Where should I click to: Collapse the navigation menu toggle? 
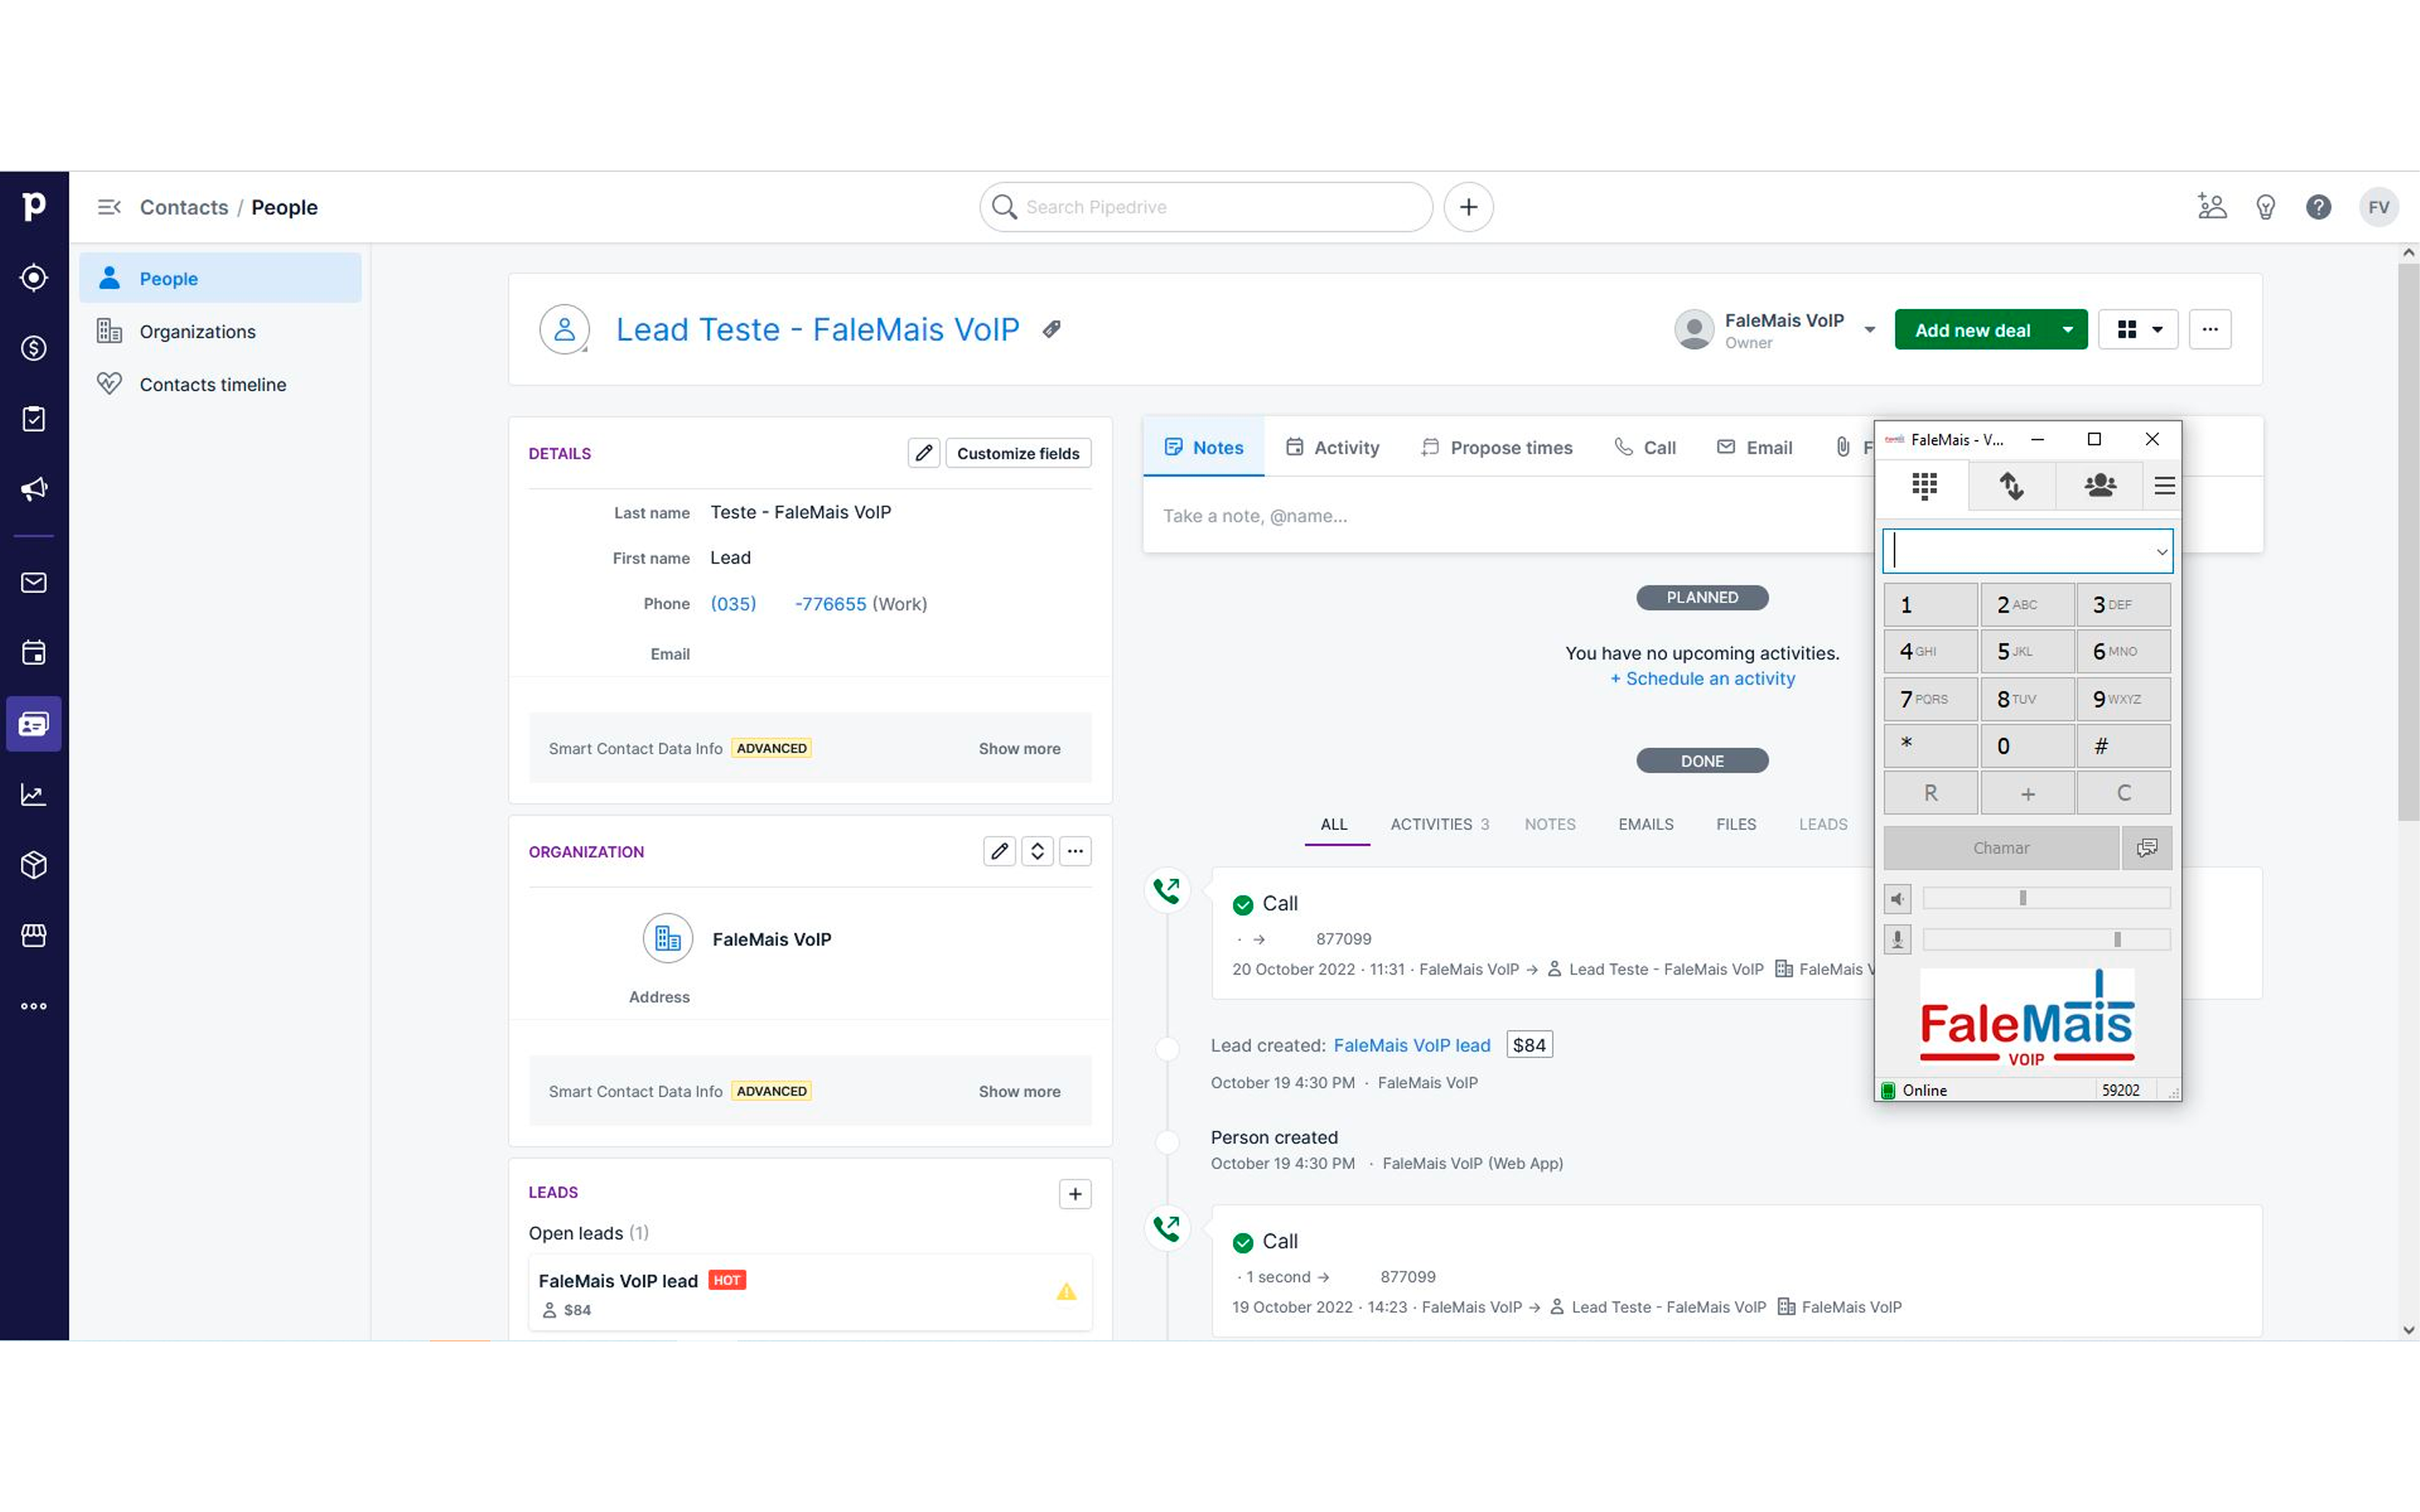[109, 207]
